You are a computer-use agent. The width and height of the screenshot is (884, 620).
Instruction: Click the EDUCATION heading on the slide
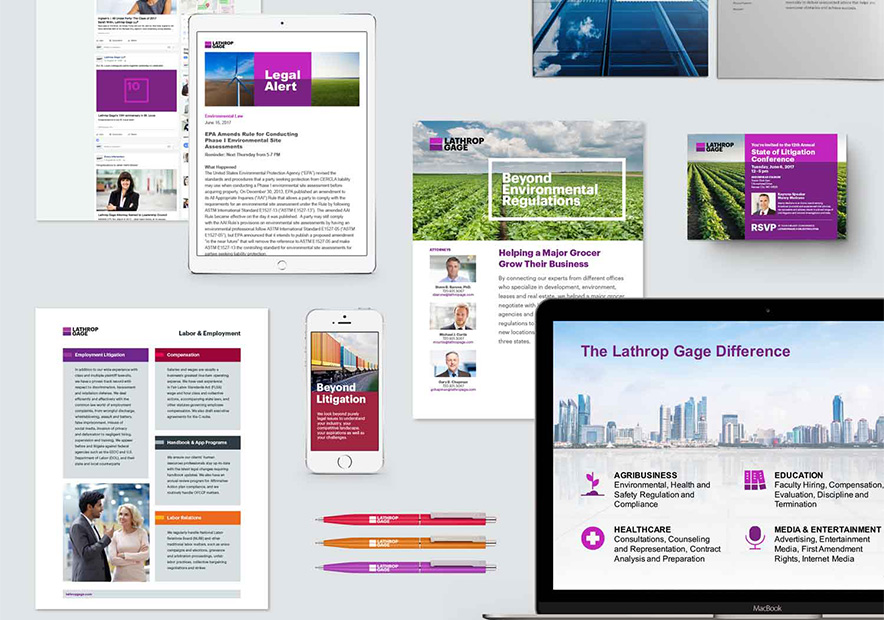(798, 475)
